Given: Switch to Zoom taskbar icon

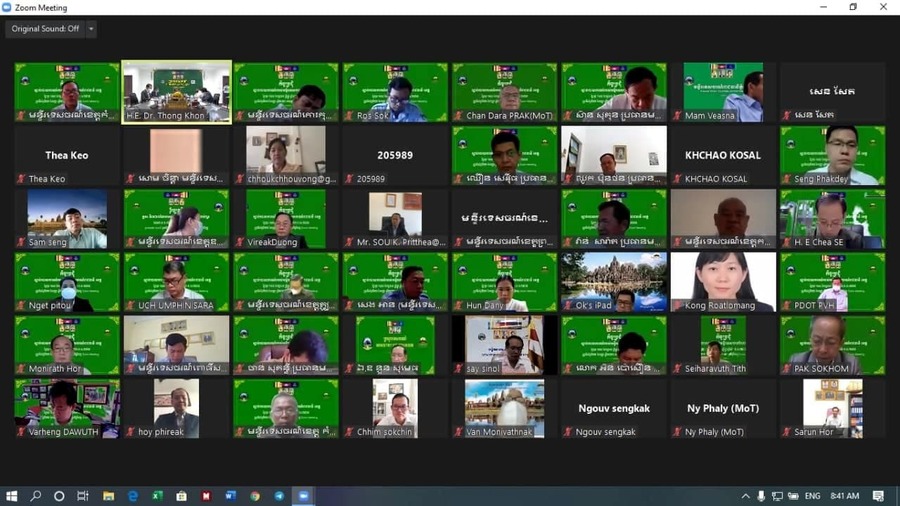Looking at the screenshot, I should tap(304, 496).
